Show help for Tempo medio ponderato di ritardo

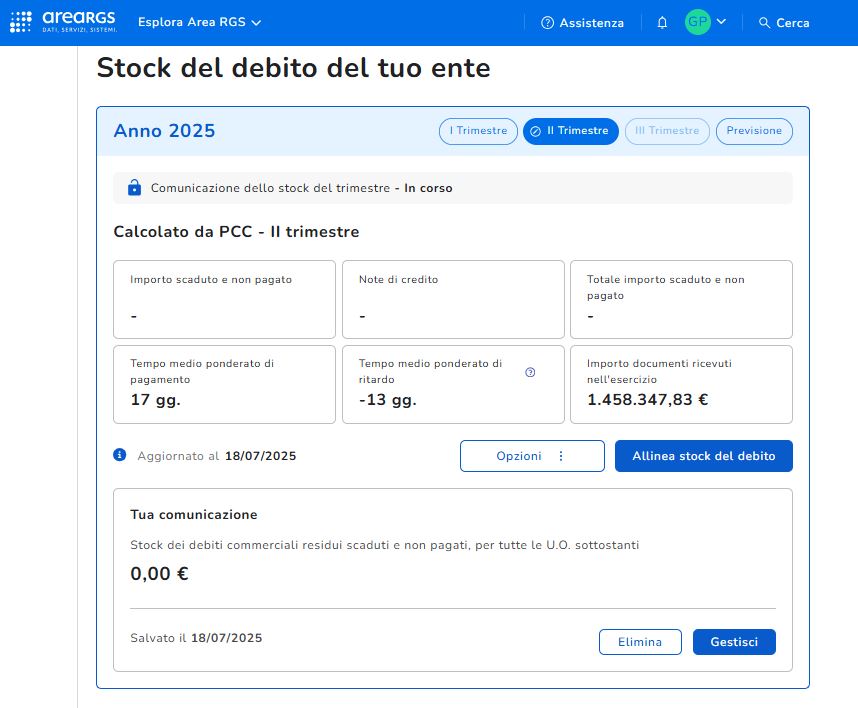tap(530, 372)
